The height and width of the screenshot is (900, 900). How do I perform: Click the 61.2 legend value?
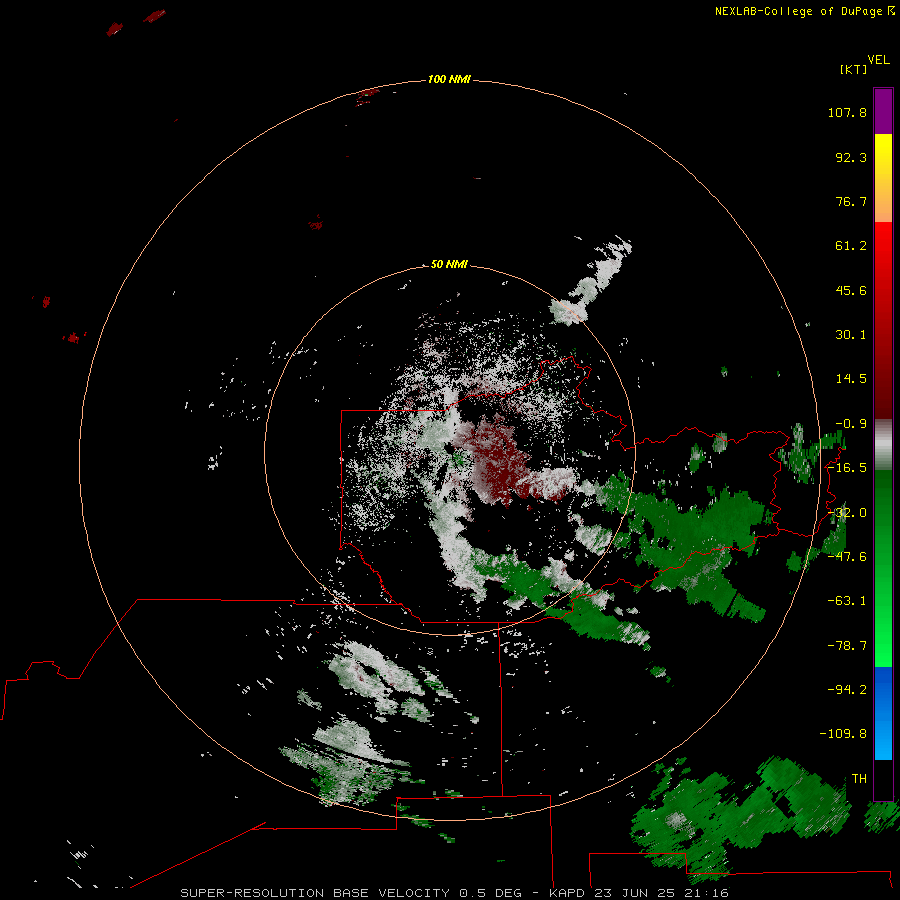[851, 246]
